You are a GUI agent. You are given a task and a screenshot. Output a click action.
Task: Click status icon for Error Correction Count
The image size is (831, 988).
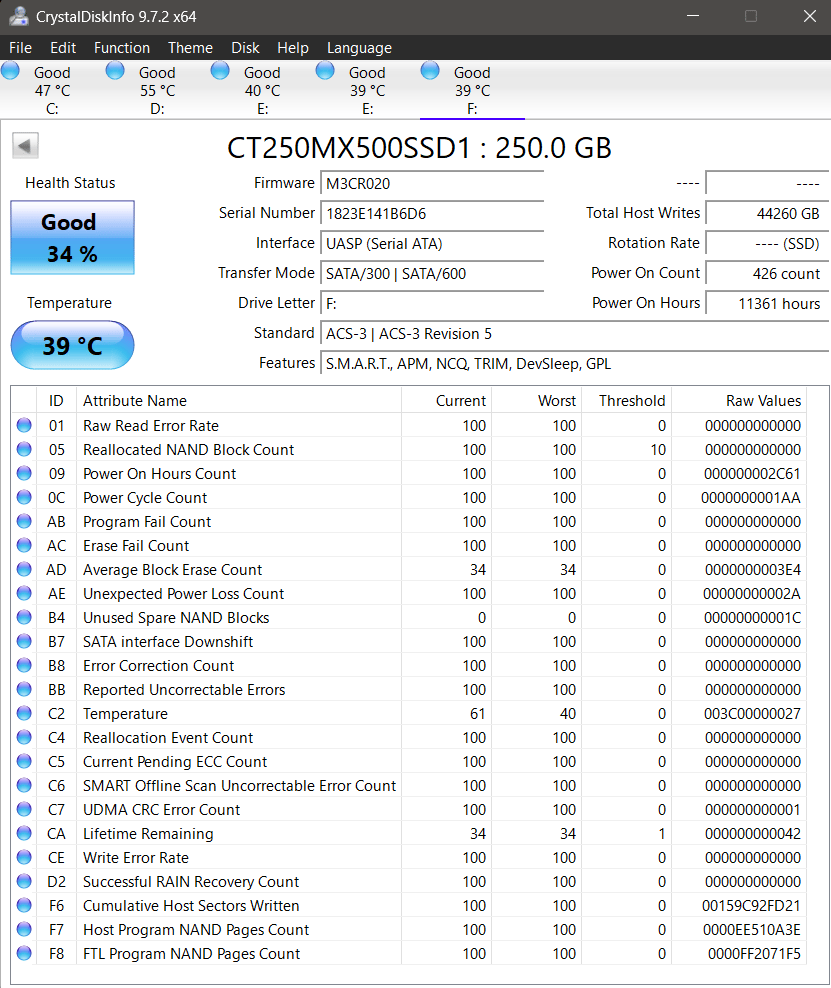24,665
